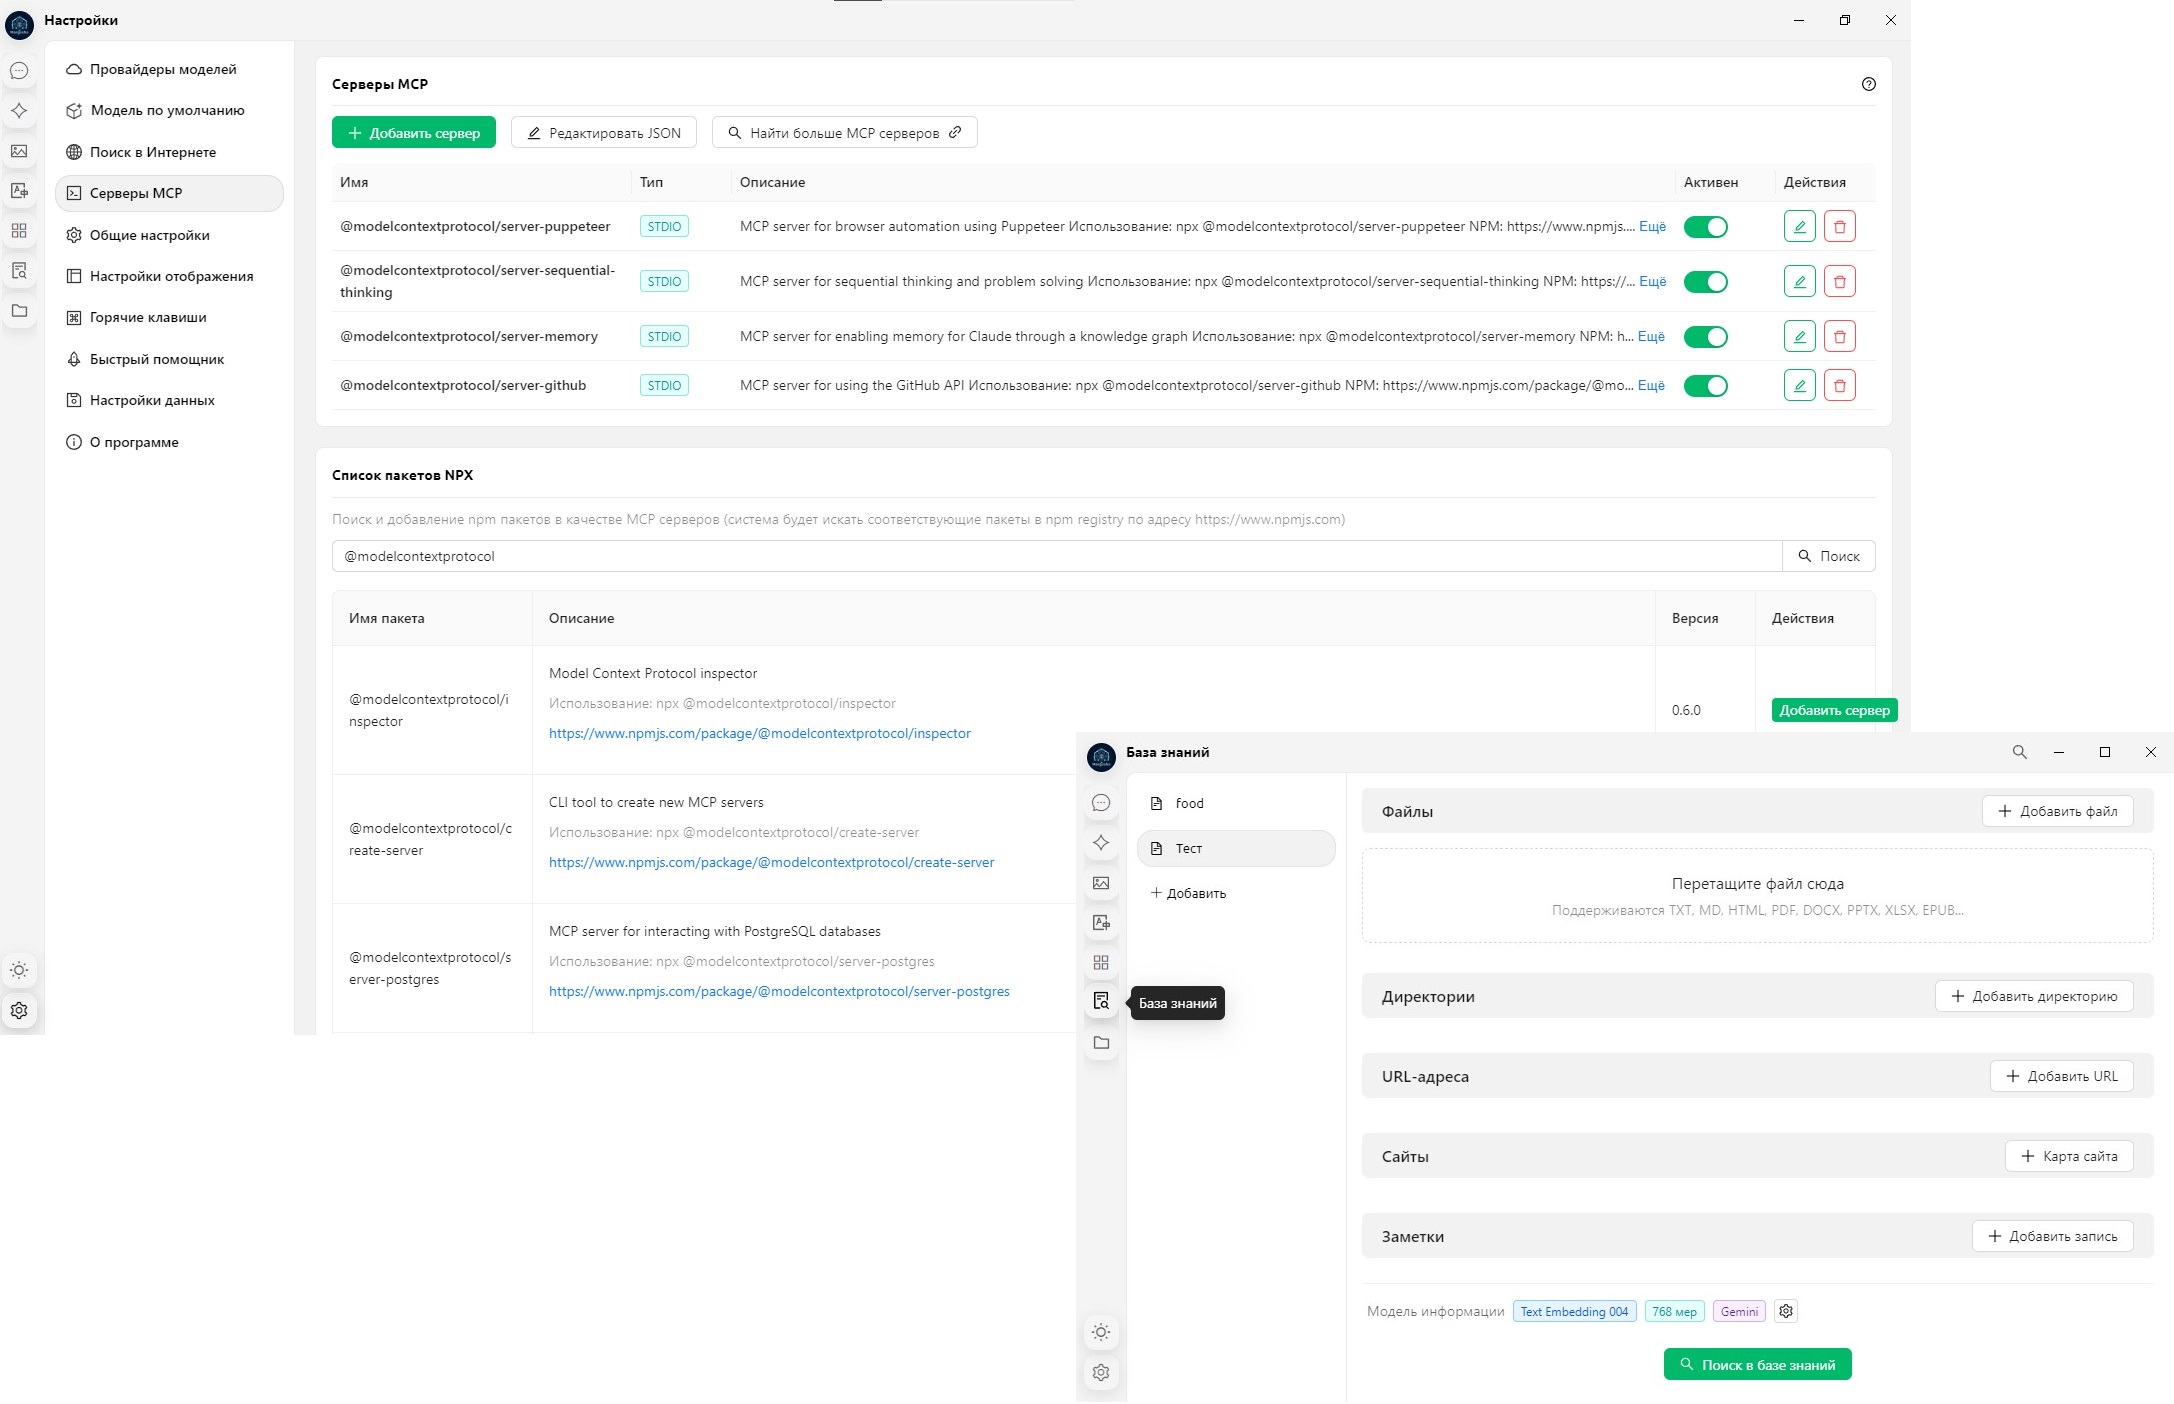Open Горячие клавиши section

[169, 317]
